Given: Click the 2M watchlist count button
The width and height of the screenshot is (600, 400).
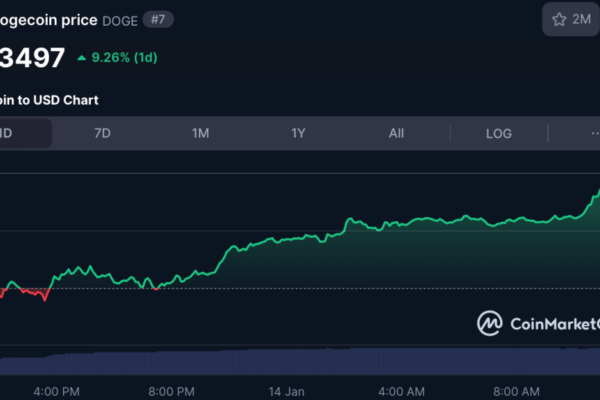Looking at the screenshot, I should pos(571,19).
